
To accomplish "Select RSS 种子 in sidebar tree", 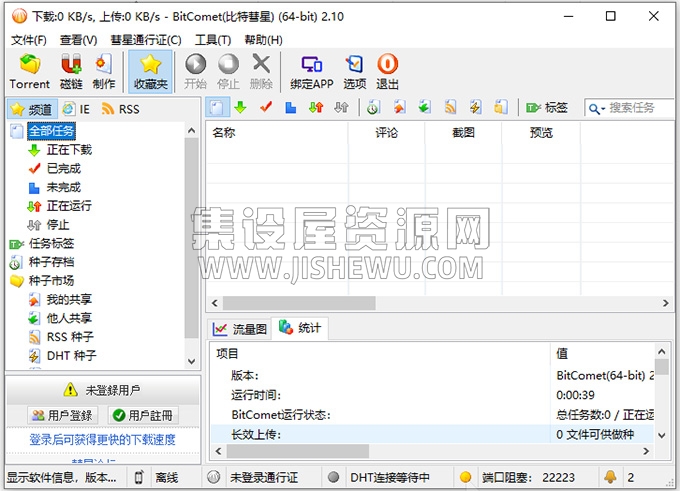I will tap(70, 337).
